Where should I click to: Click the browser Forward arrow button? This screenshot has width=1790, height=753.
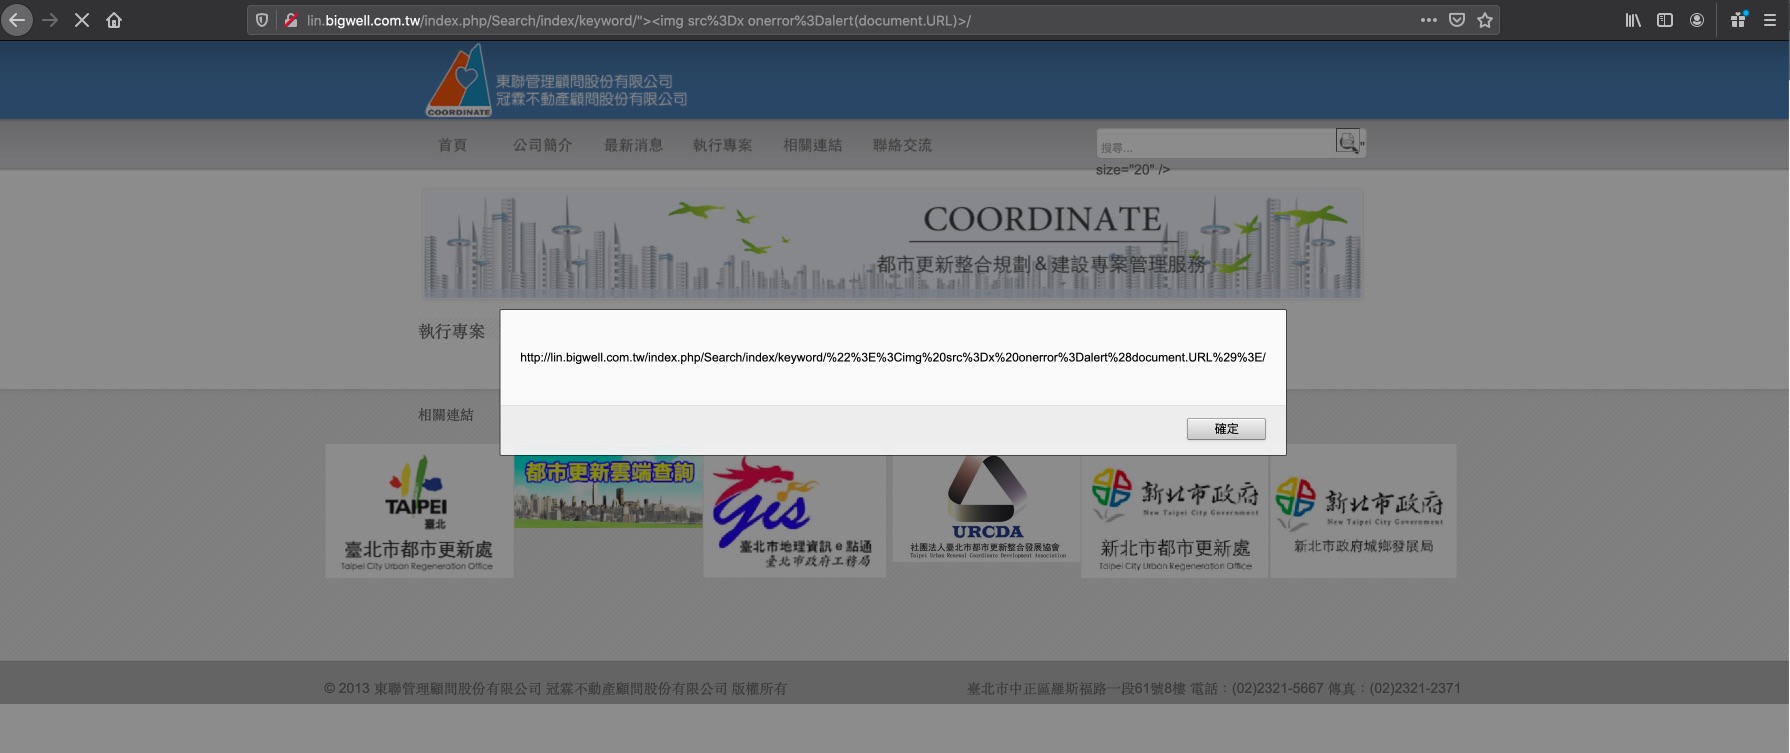[x=50, y=20]
